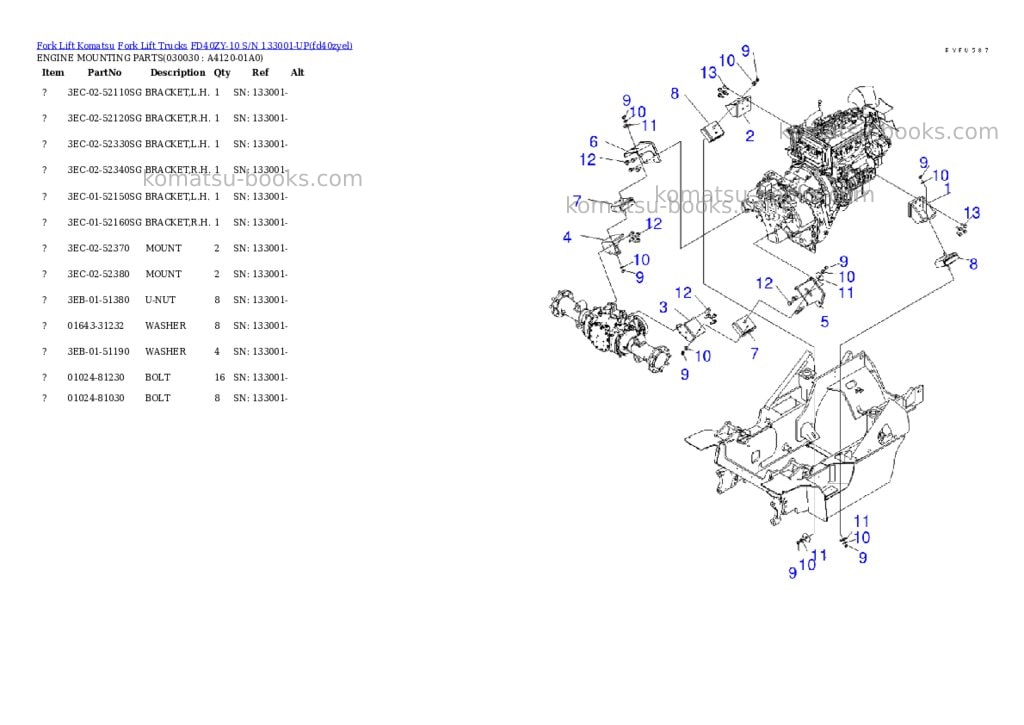This screenshot has height=725, width=1024.
Task: Open the FD40ZY-10 S/N 133001-UP link
Action: [271, 46]
